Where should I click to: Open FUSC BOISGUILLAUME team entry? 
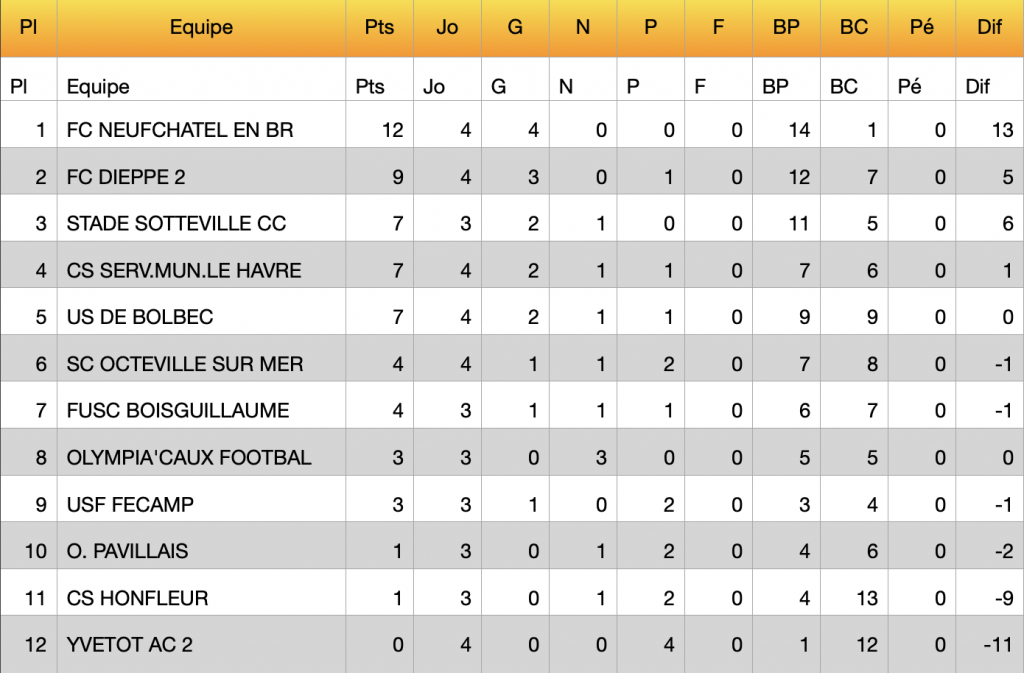coord(178,411)
